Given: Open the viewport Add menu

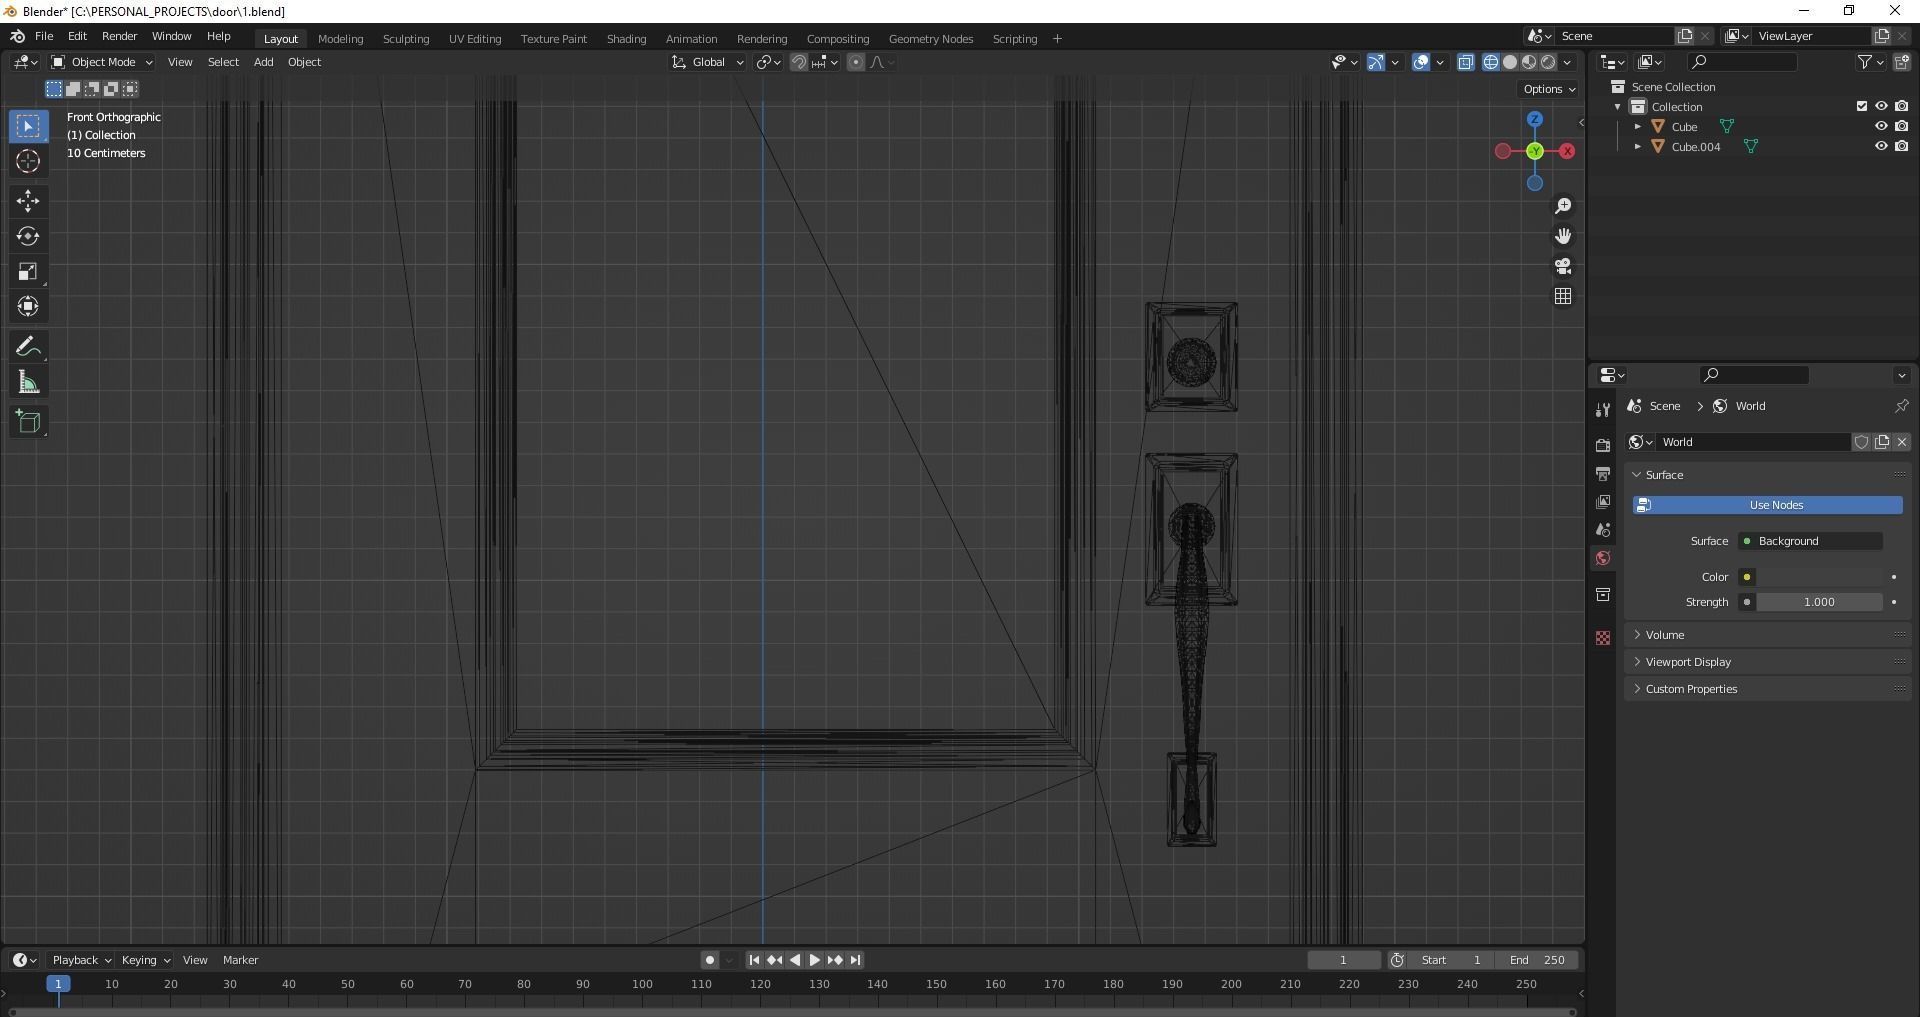Looking at the screenshot, I should pos(263,62).
